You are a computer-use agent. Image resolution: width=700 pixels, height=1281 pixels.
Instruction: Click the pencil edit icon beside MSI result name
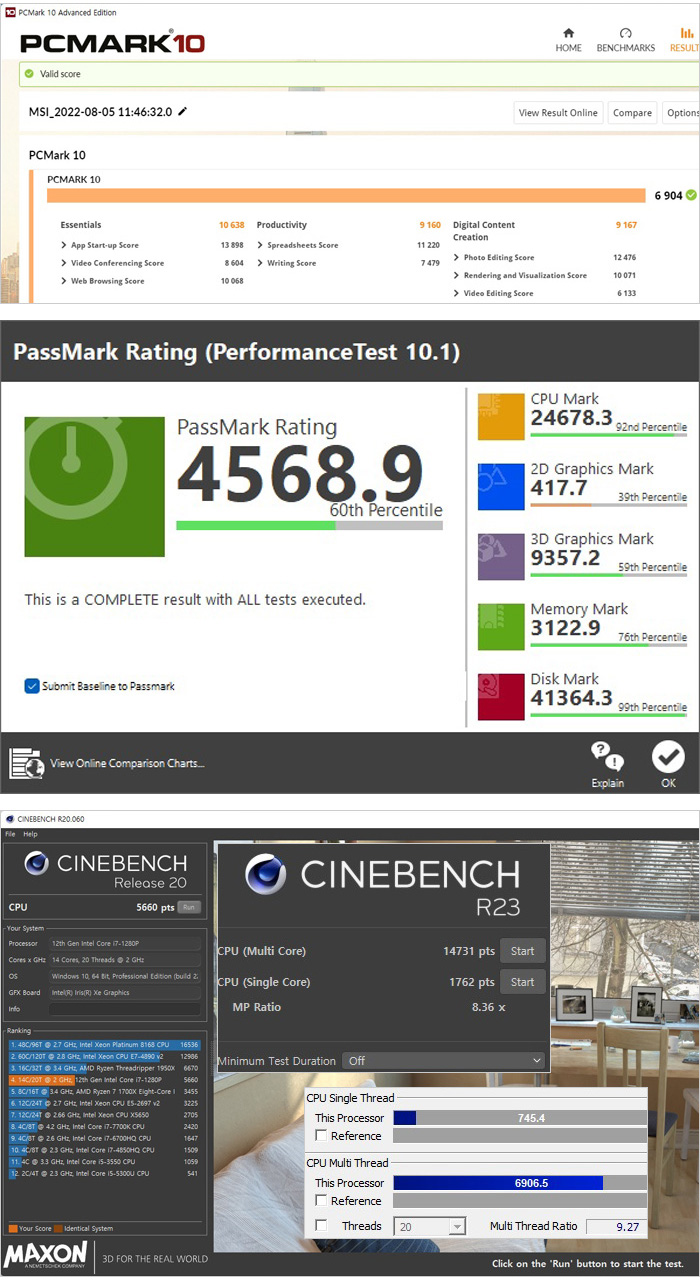[x=182, y=112]
